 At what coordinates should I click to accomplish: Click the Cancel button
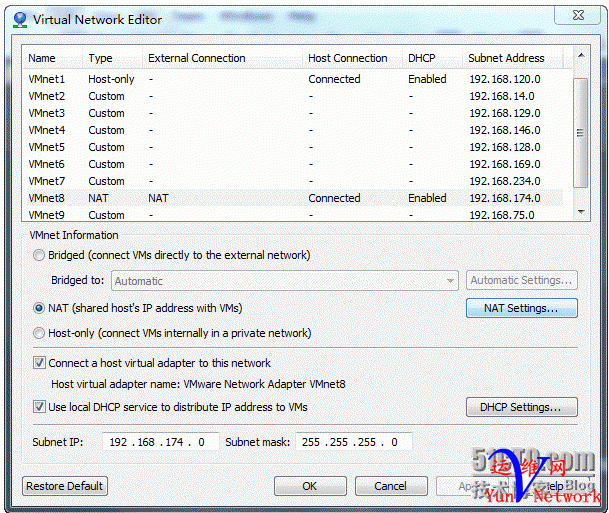391,486
